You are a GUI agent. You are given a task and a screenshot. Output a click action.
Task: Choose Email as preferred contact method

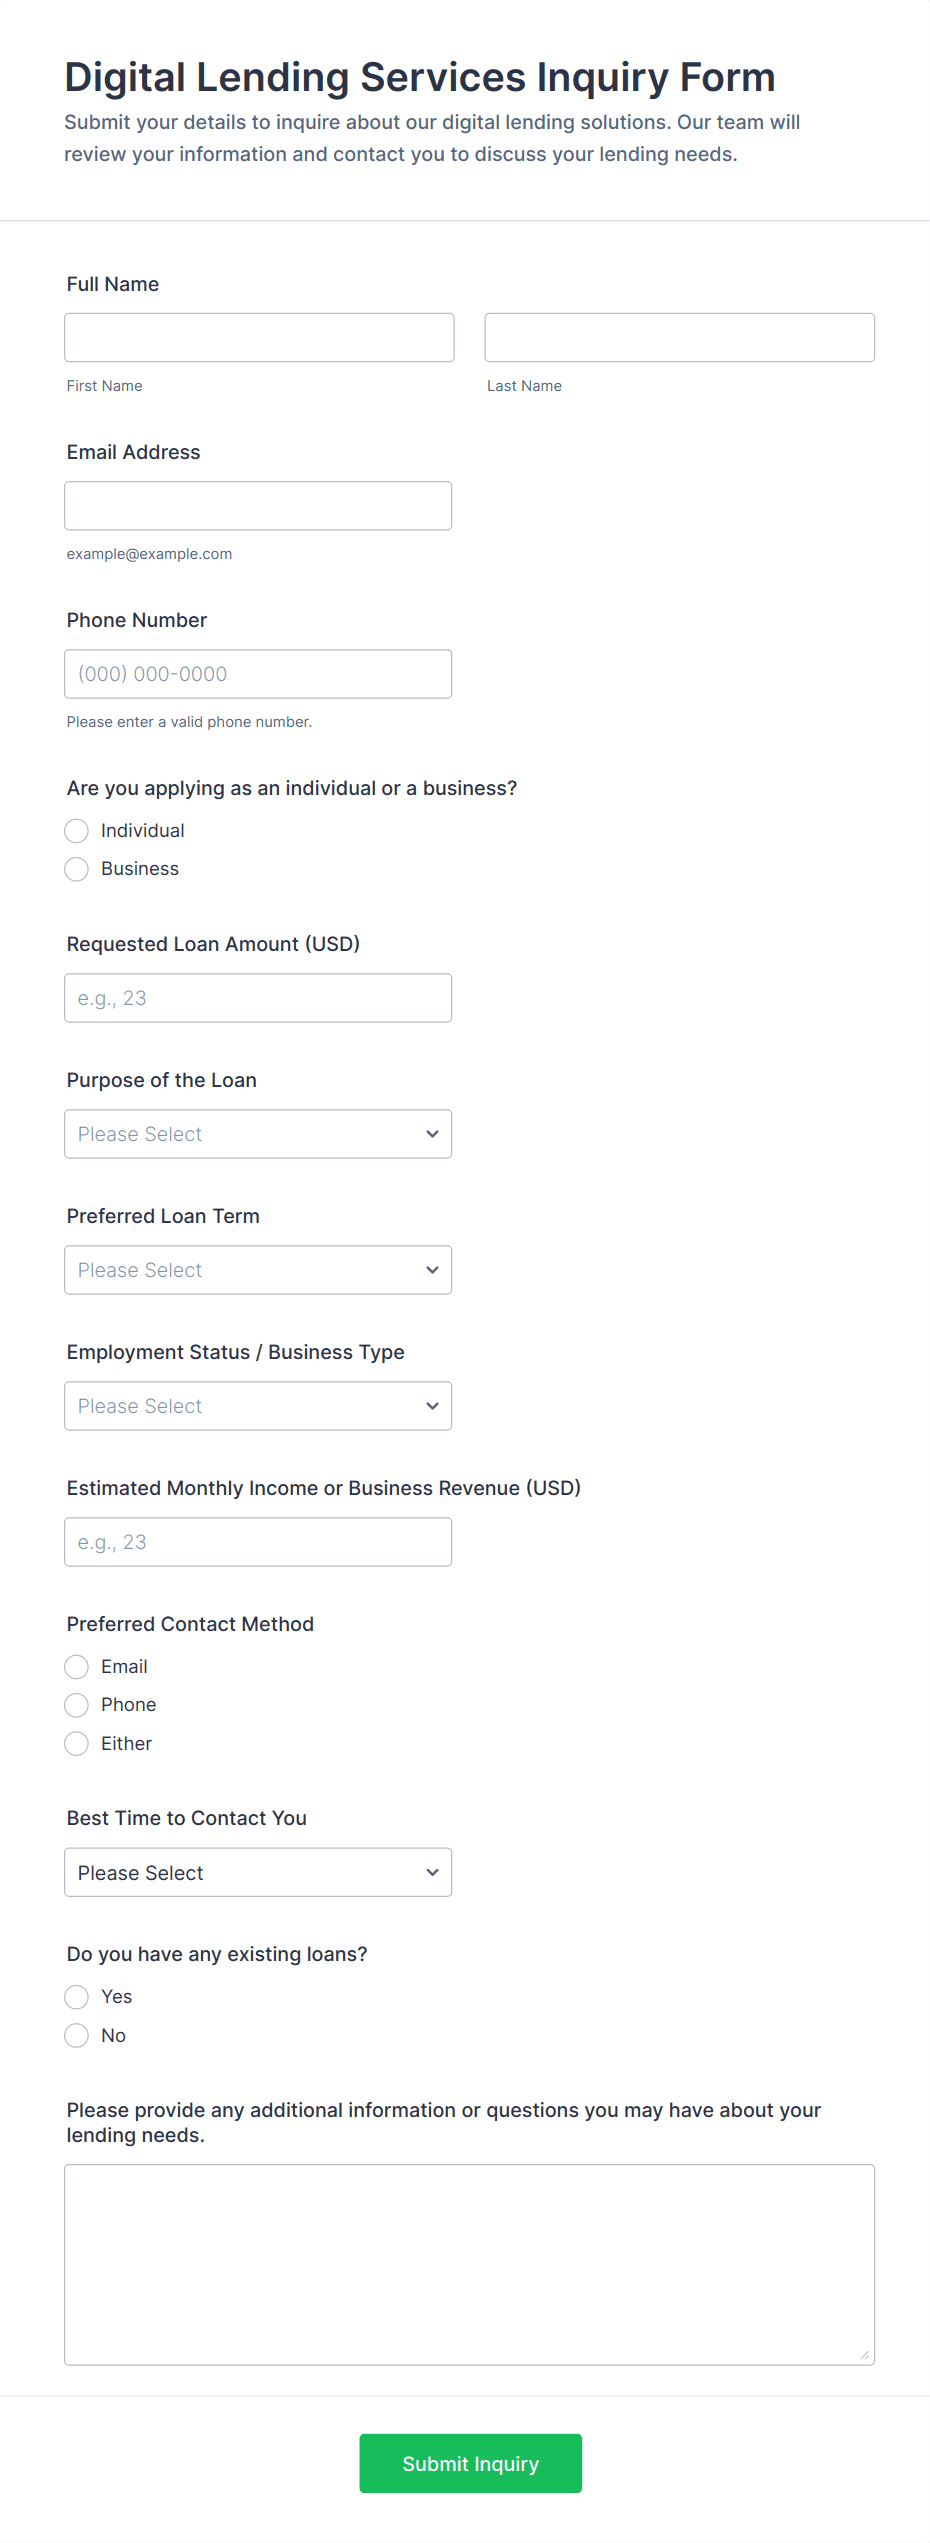(77, 1667)
